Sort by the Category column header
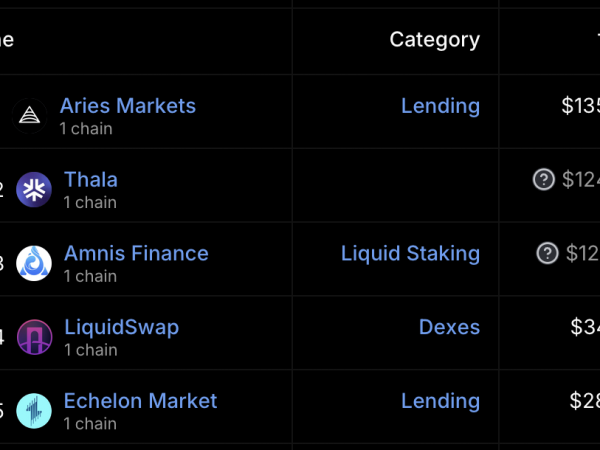Viewport: 600px width, 450px height. [x=435, y=40]
